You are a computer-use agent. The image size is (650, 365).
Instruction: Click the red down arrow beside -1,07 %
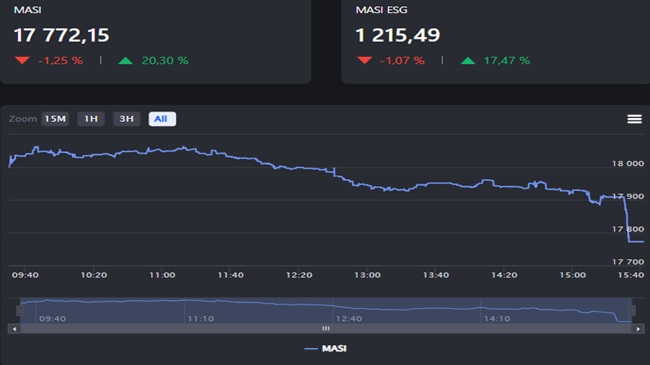click(x=364, y=61)
